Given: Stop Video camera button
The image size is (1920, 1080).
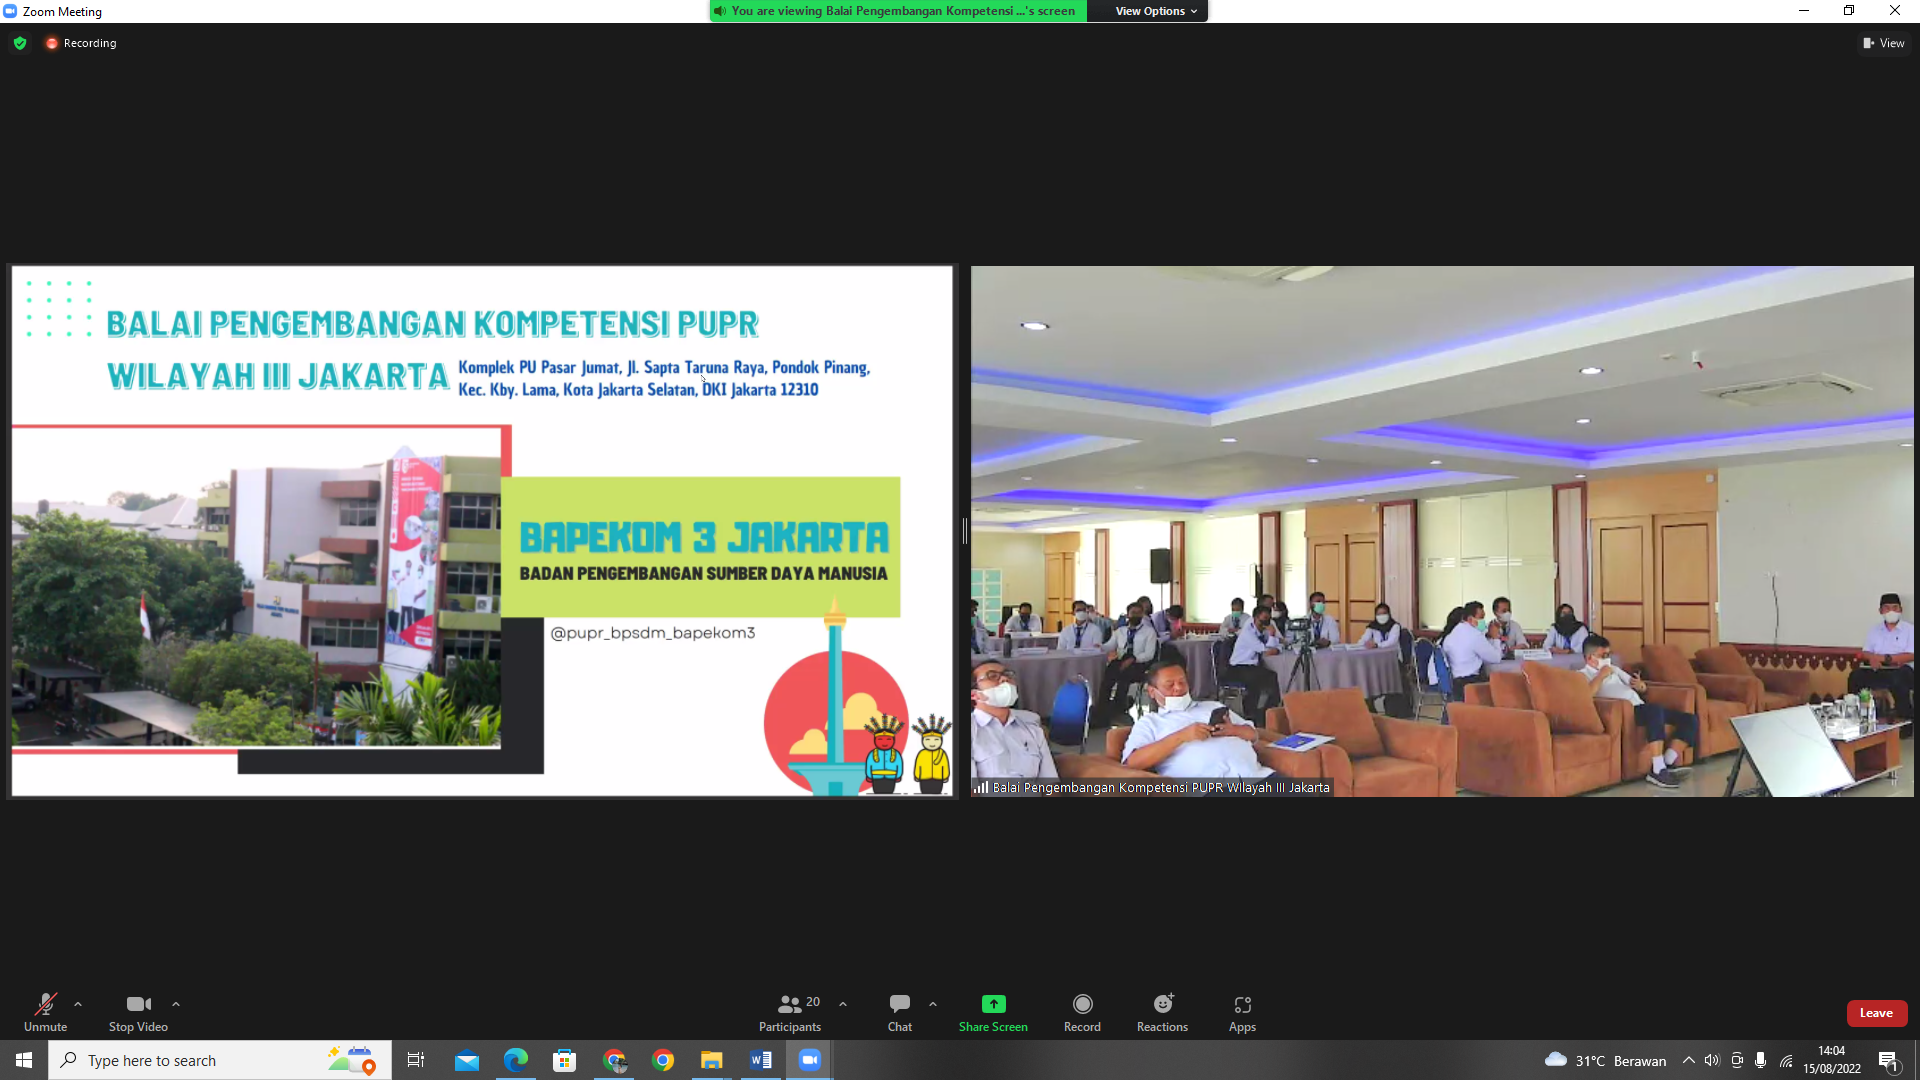Looking at the screenshot, I should (138, 1012).
